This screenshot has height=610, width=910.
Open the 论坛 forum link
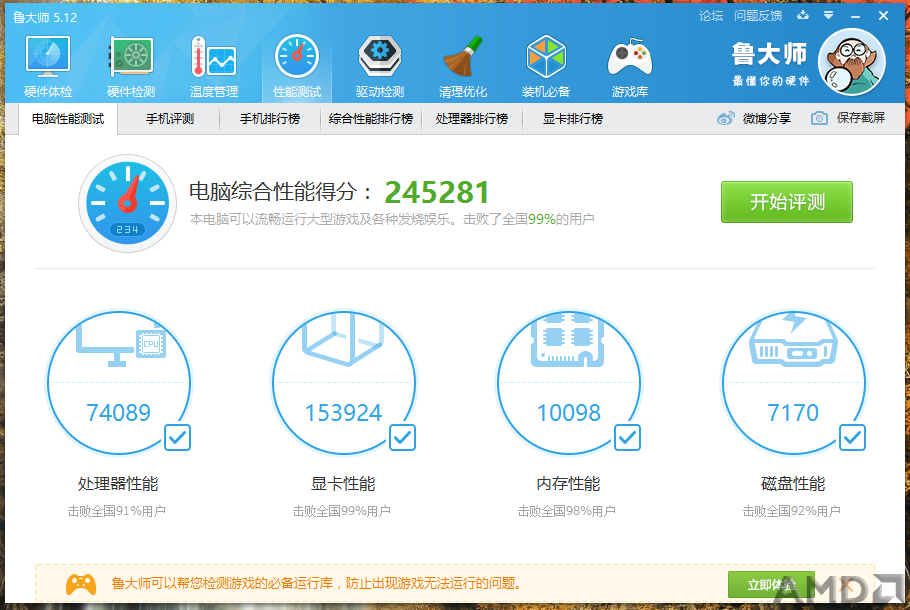click(711, 16)
